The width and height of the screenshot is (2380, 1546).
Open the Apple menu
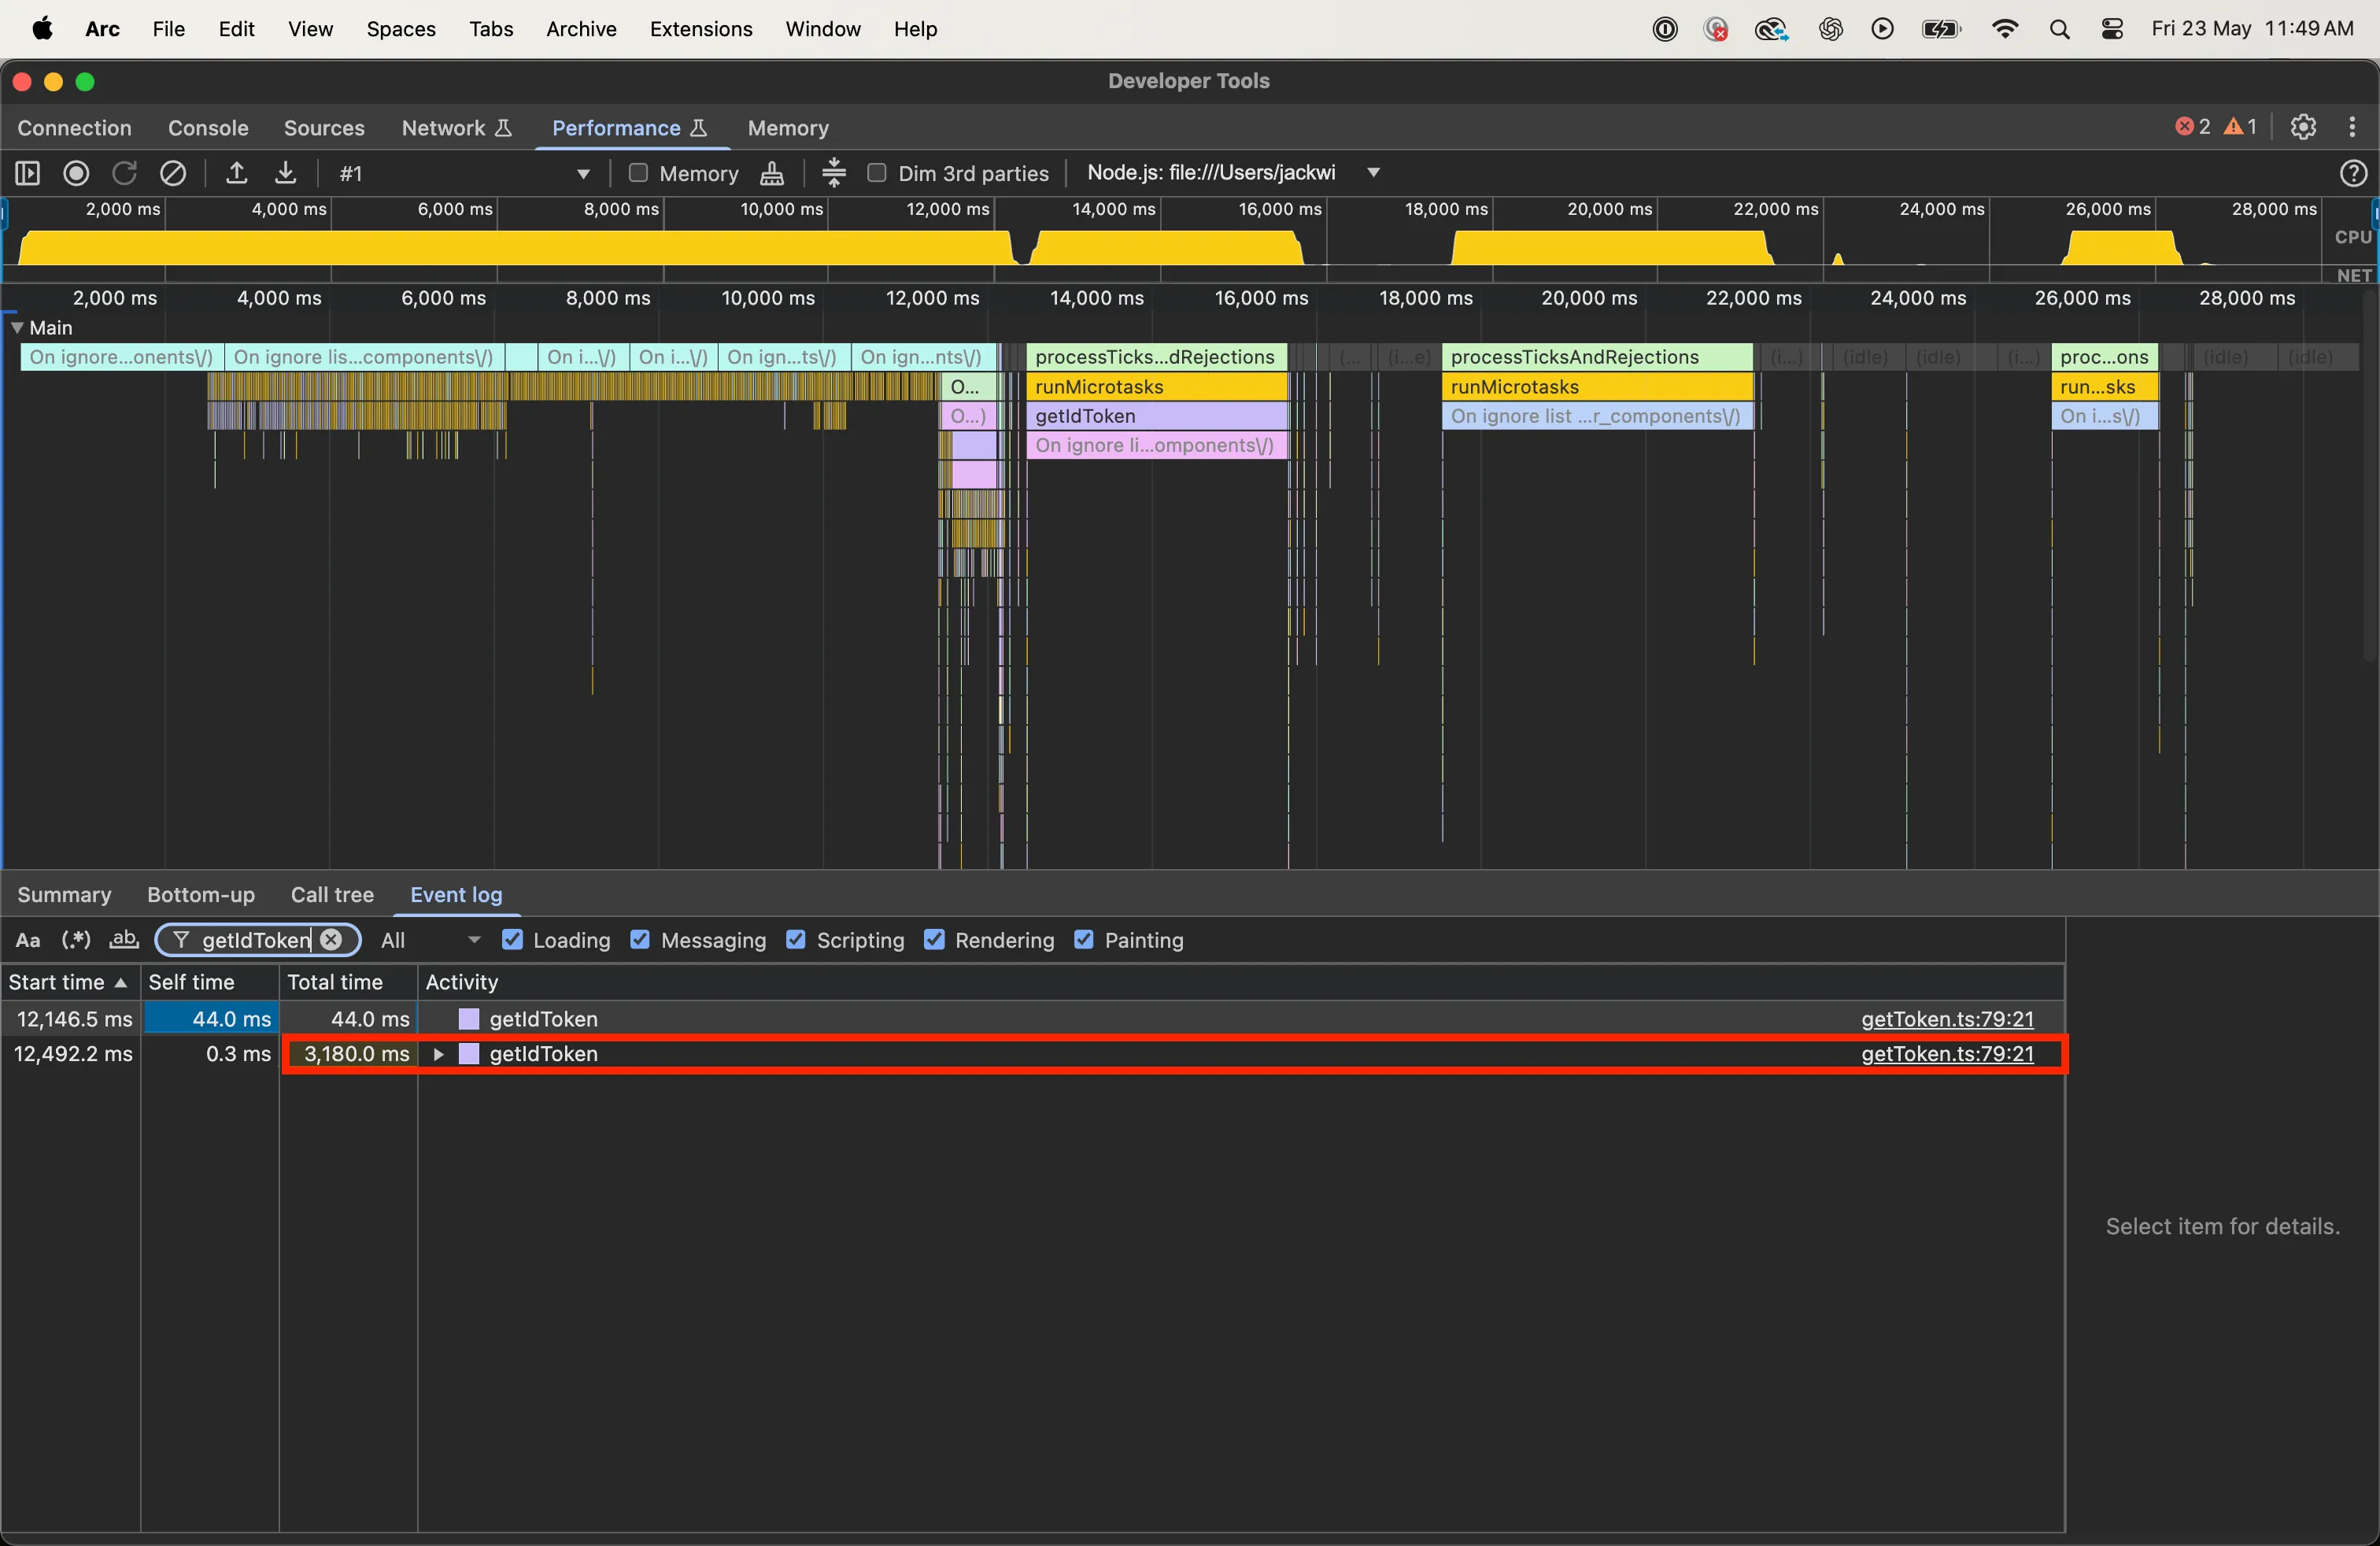pos(42,29)
